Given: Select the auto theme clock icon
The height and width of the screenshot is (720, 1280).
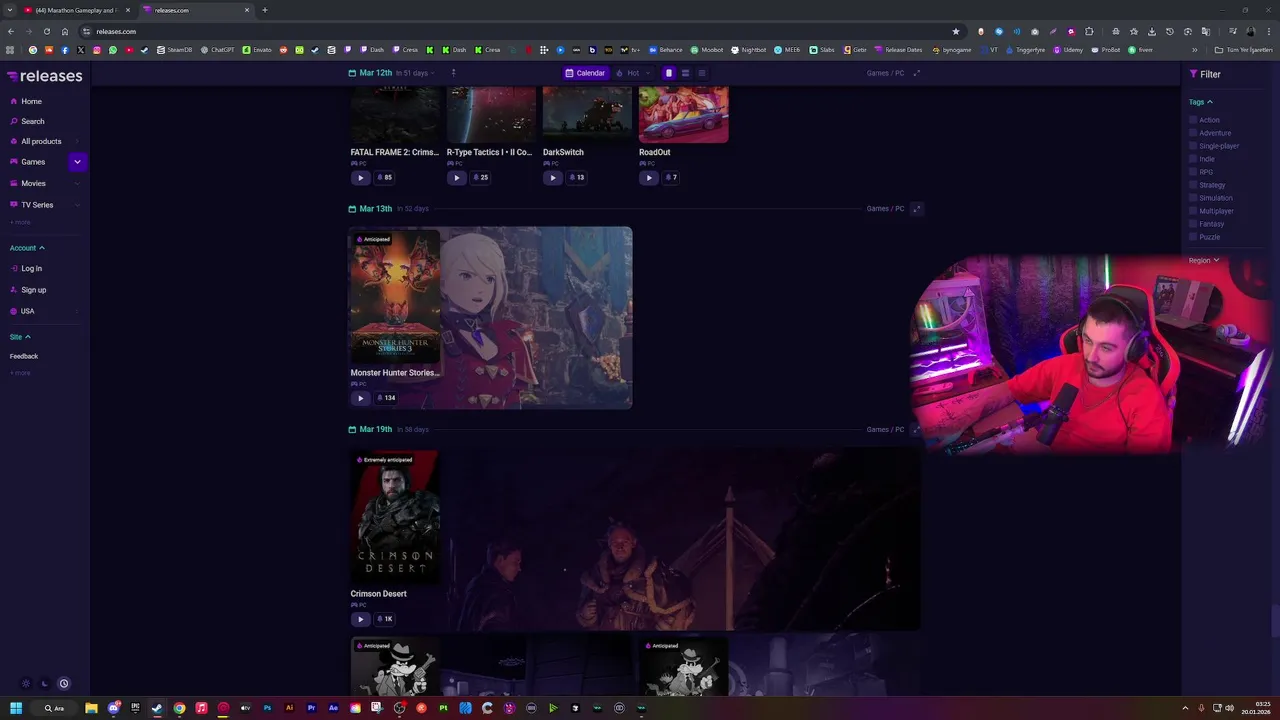Looking at the screenshot, I should (x=64, y=684).
